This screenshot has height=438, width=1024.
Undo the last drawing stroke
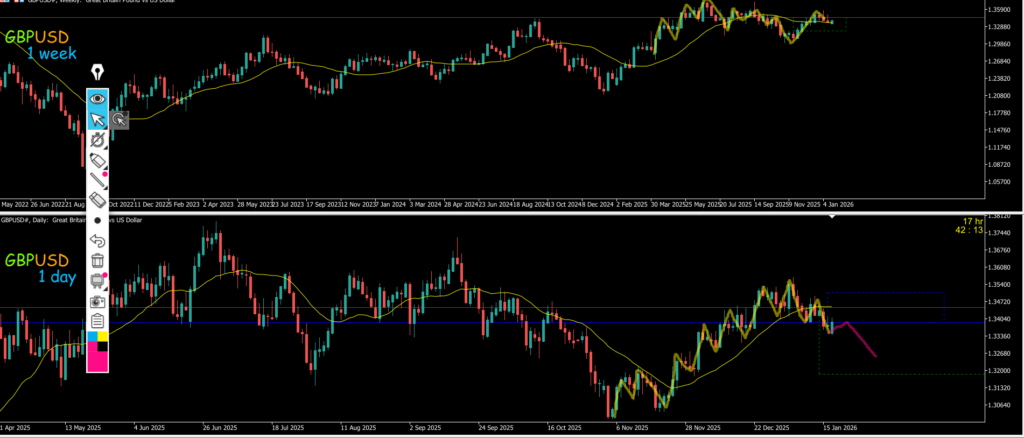[x=97, y=240]
